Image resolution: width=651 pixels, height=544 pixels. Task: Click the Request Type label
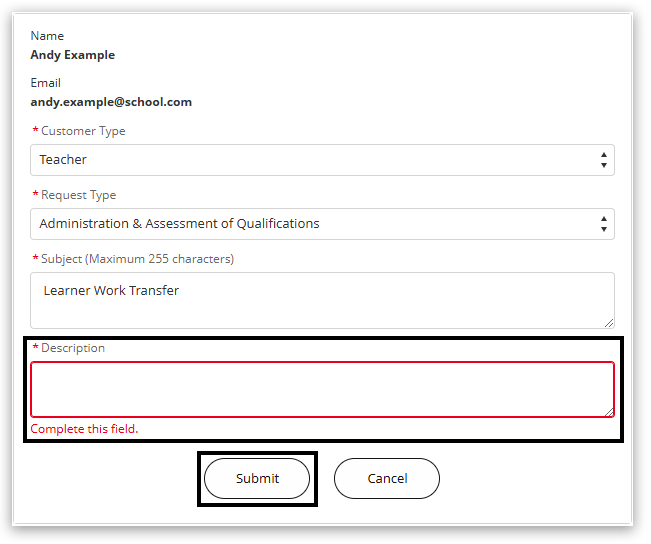(78, 195)
